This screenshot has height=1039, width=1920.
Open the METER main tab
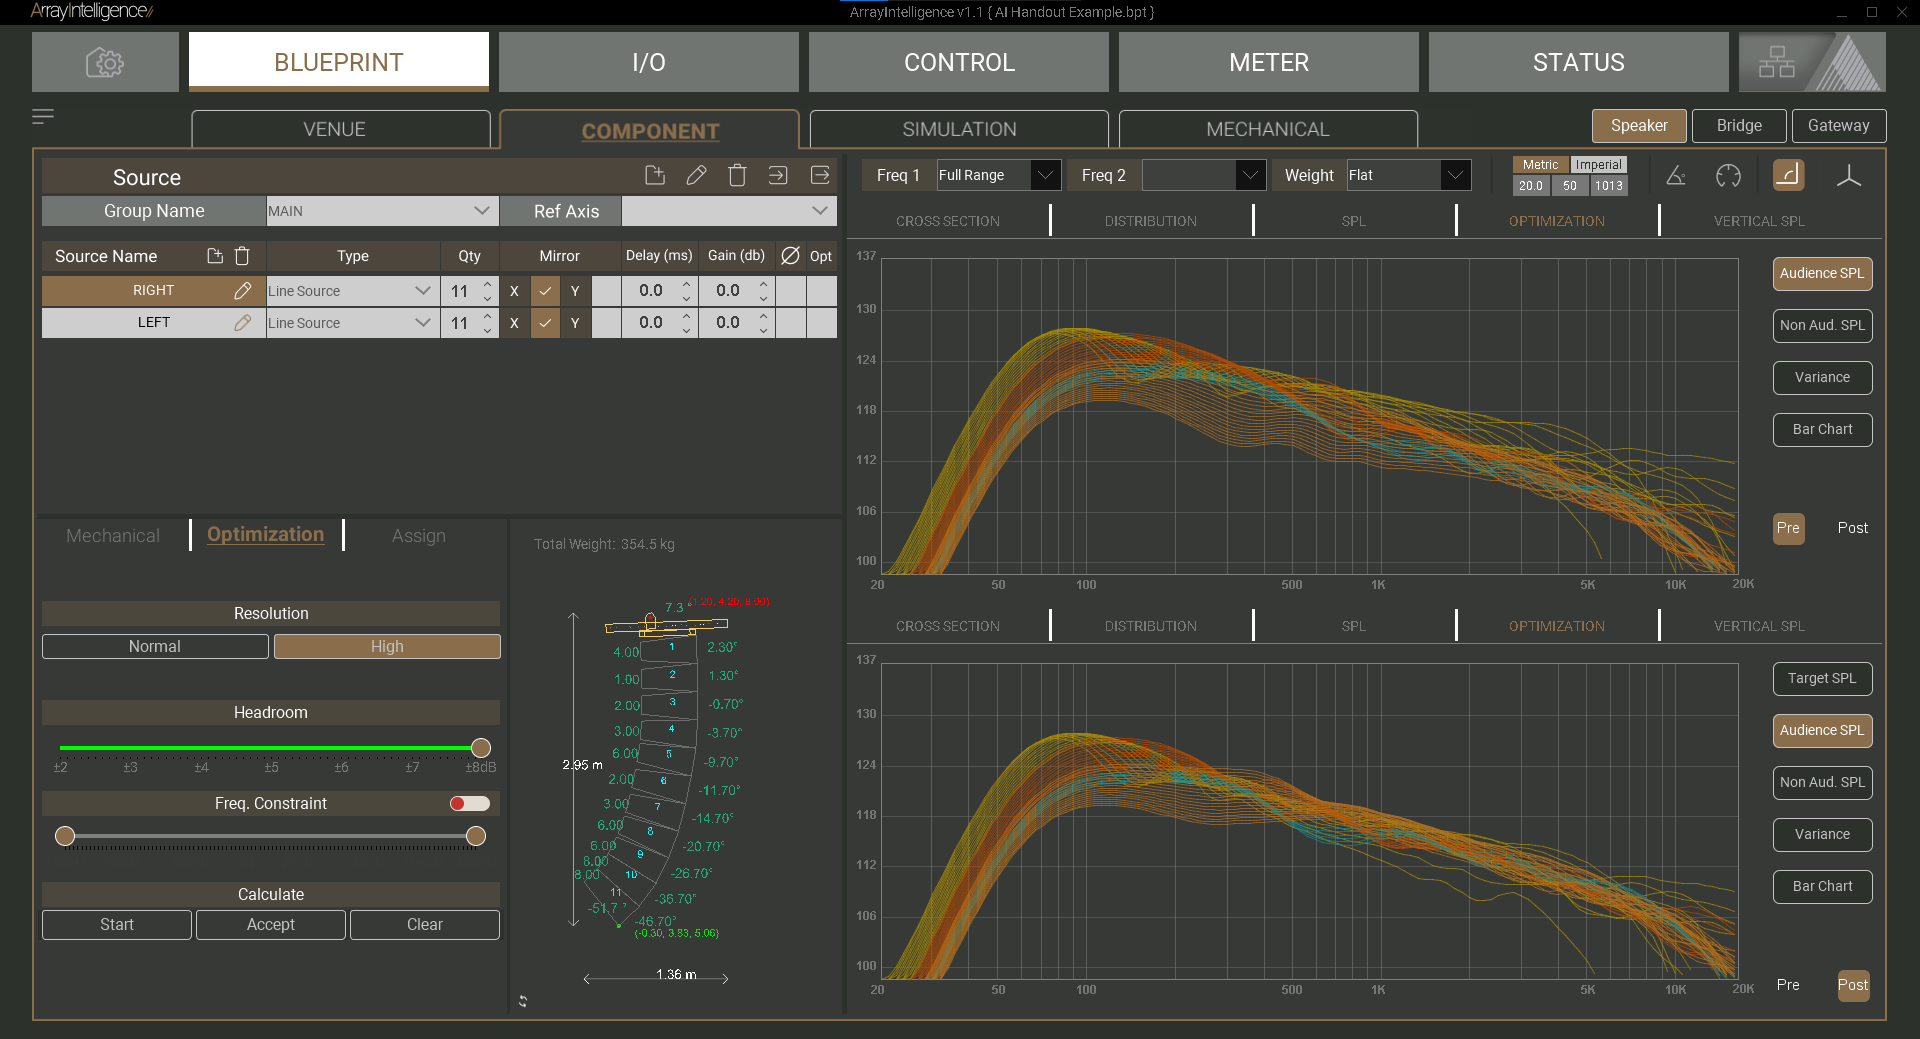pos(1268,62)
